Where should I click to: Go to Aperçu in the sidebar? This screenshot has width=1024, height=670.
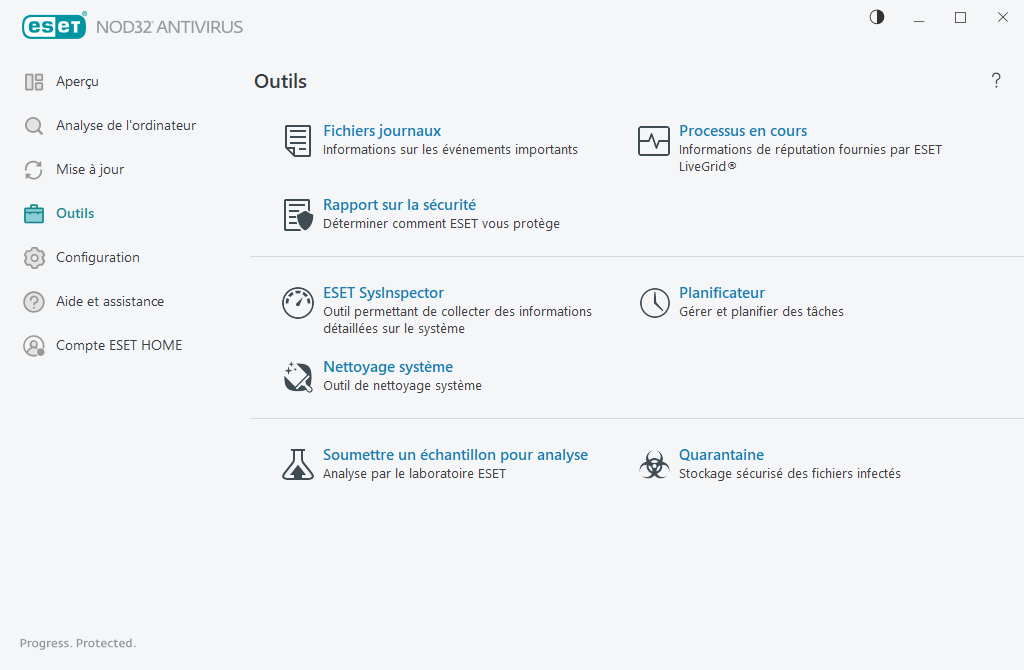click(75, 81)
